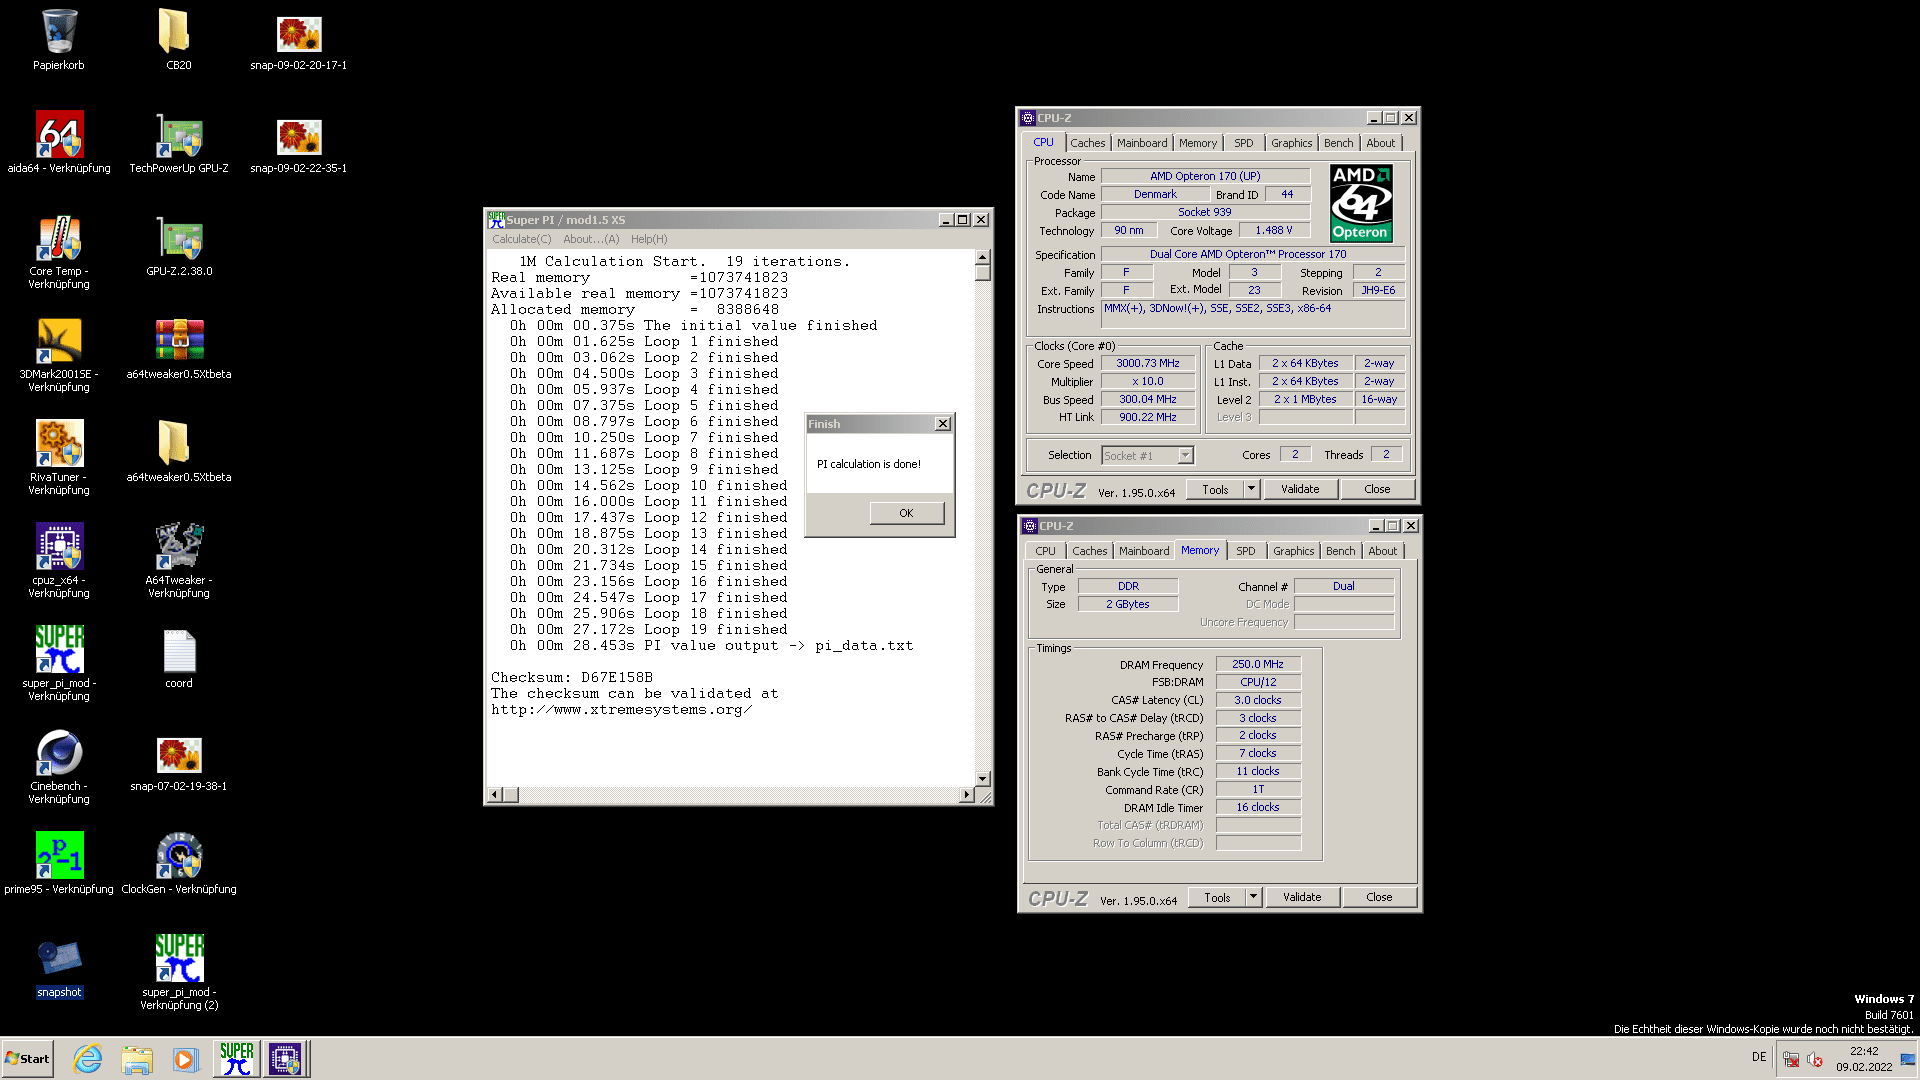Open Graphics tab in upper CPU-Z
This screenshot has width=1920, height=1080.
pyautogui.click(x=1291, y=143)
